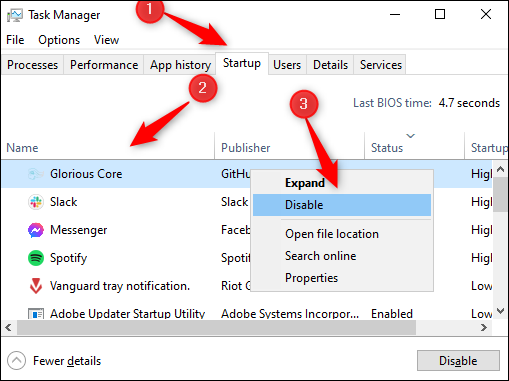Click the Last BIOS time label

(392, 103)
